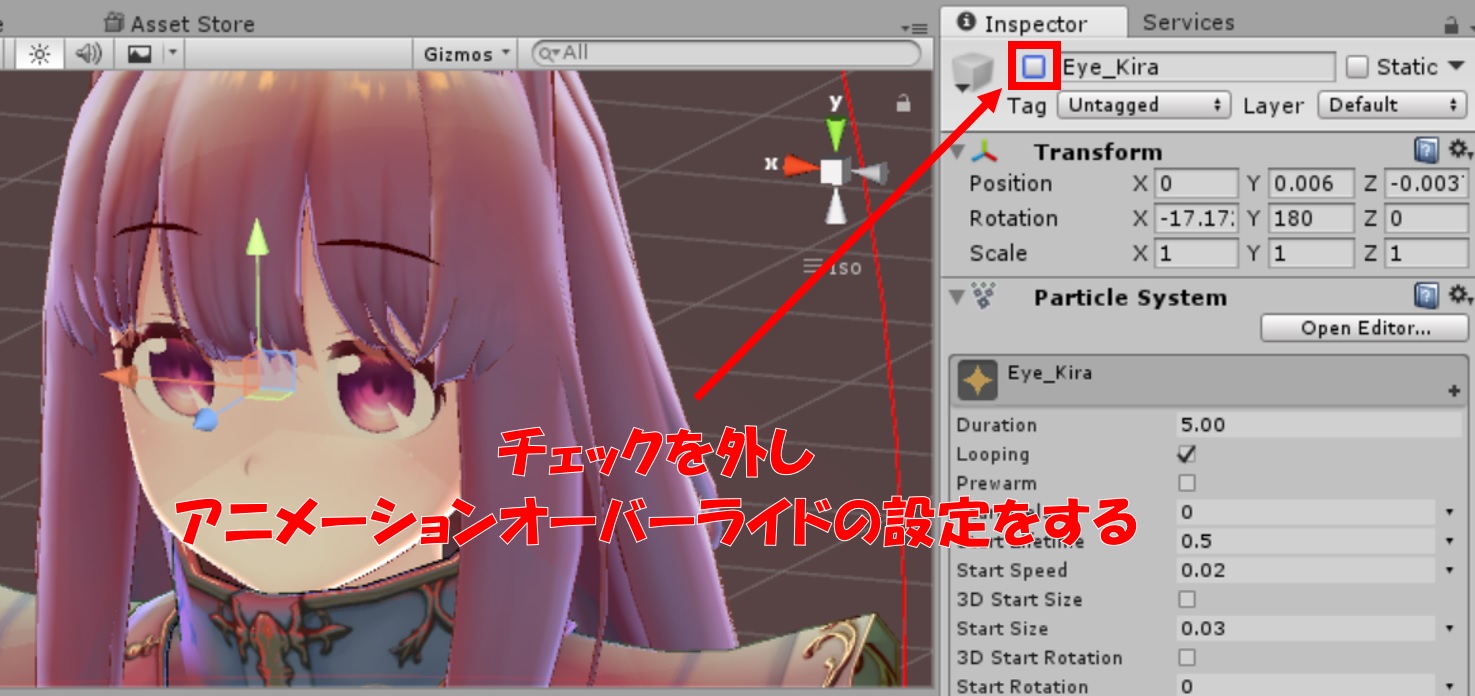Click the scene view lock icon

[904, 103]
